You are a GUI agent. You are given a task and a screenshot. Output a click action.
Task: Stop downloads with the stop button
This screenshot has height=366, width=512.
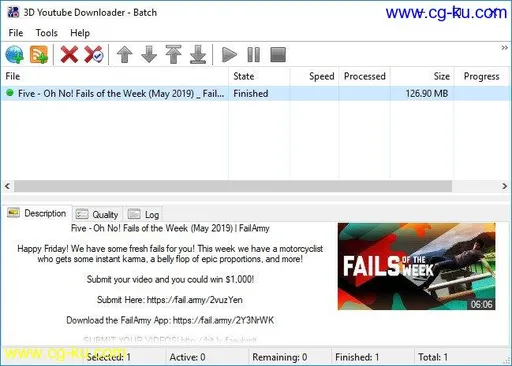point(278,54)
